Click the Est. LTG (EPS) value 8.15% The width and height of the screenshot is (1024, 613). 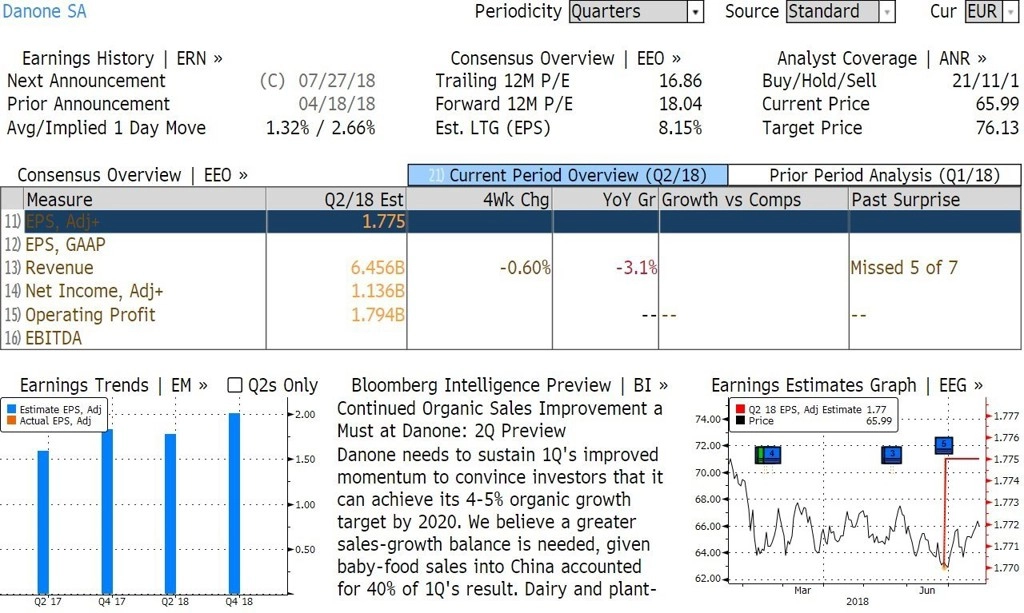(680, 128)
